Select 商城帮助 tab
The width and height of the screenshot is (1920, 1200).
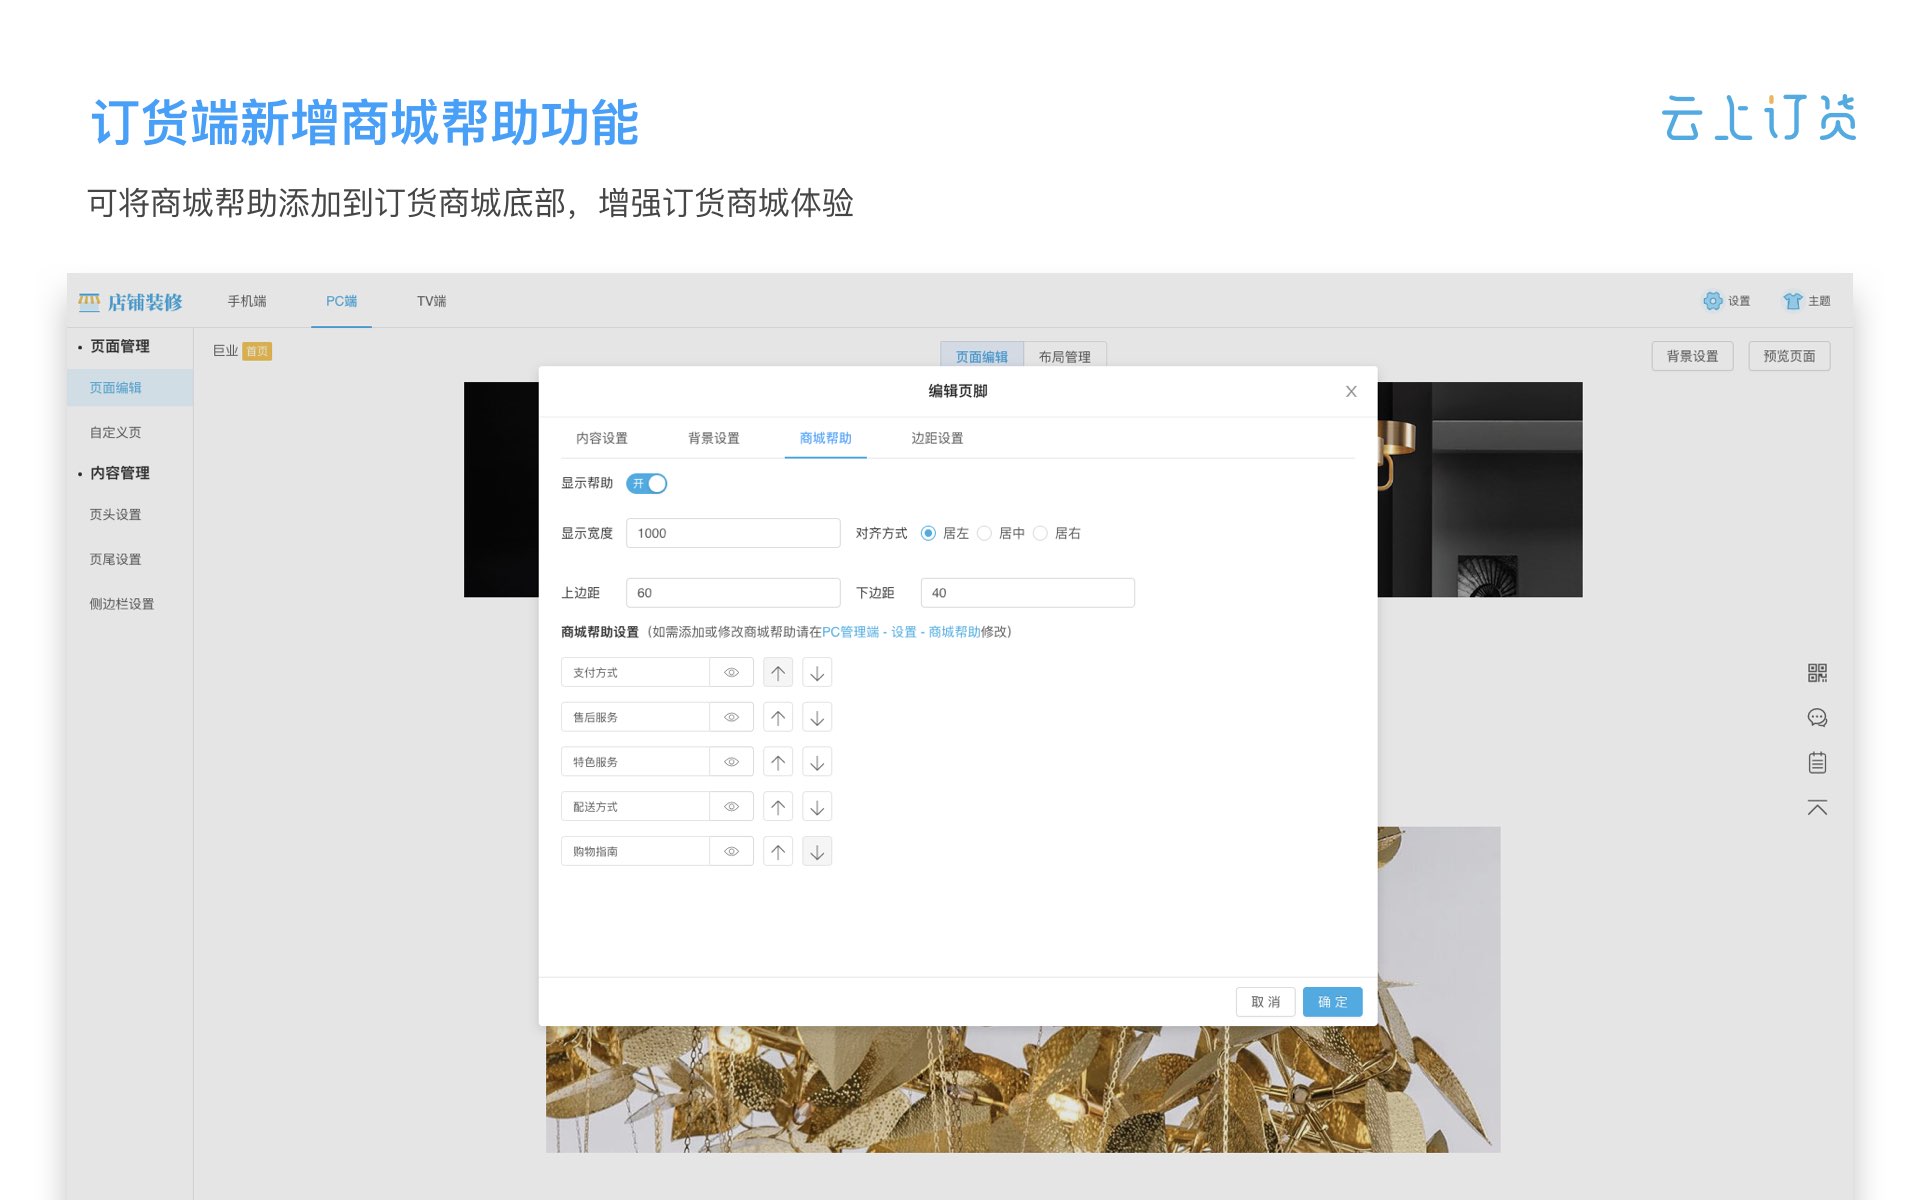(826, 438)
